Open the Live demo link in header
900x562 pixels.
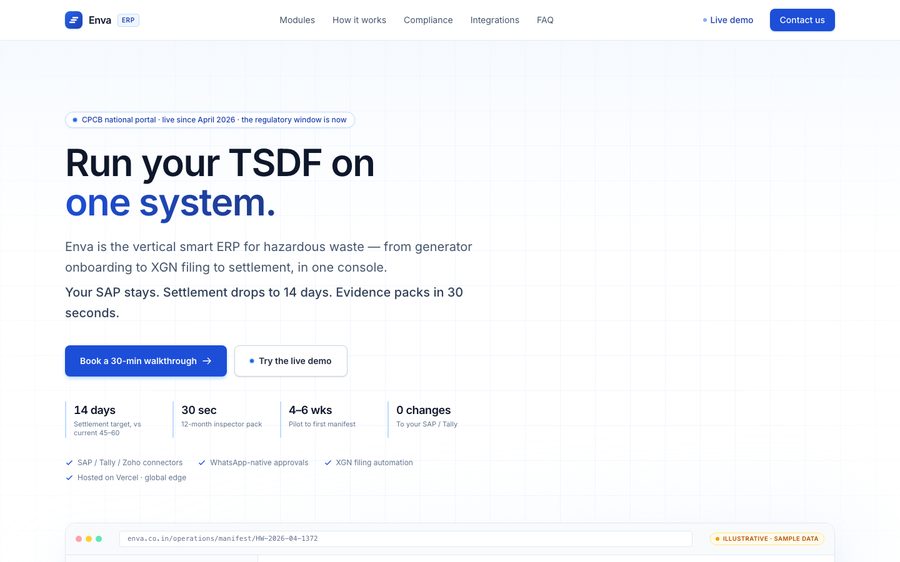point(728,20)
